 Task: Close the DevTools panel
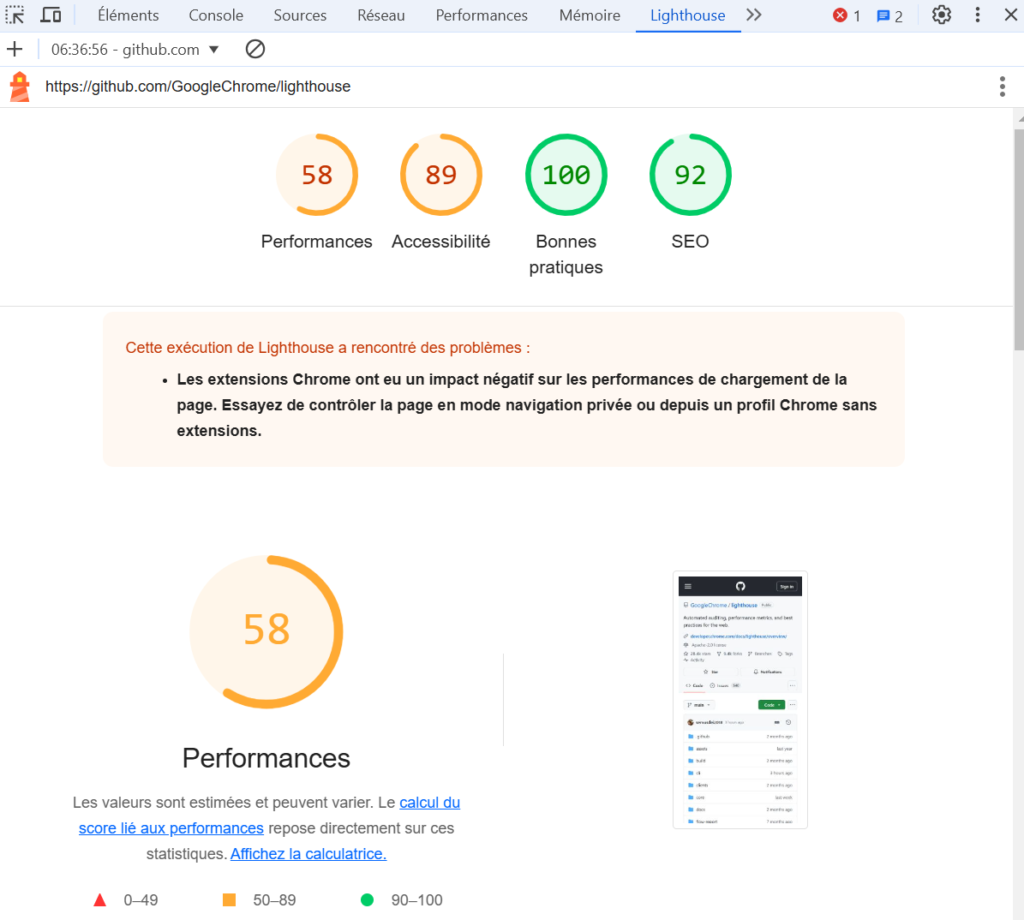(1010, 15)
